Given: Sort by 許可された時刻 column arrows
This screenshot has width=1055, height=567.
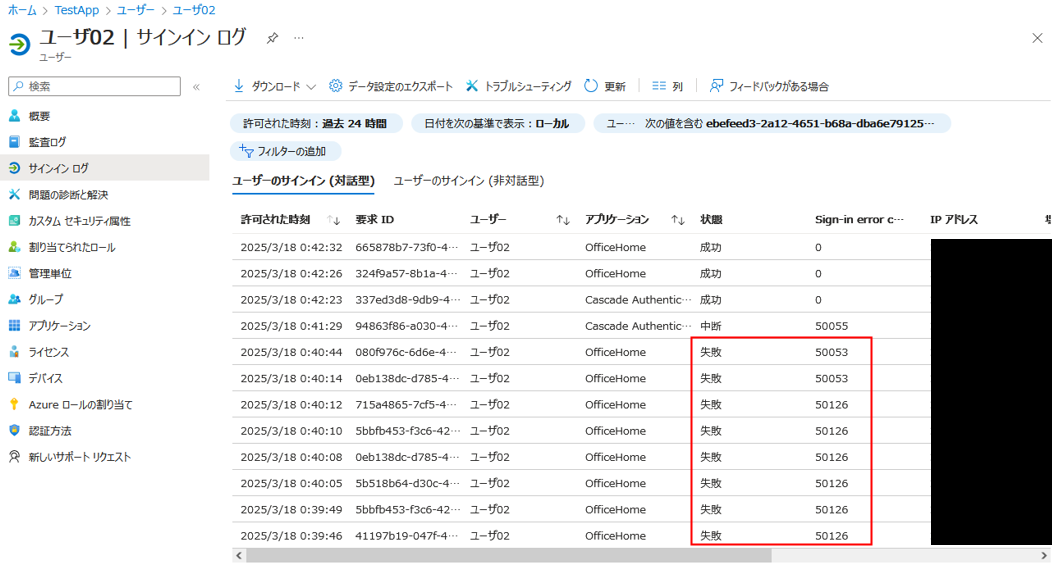Looking at the screenshot, I should [x=334, y=220].
